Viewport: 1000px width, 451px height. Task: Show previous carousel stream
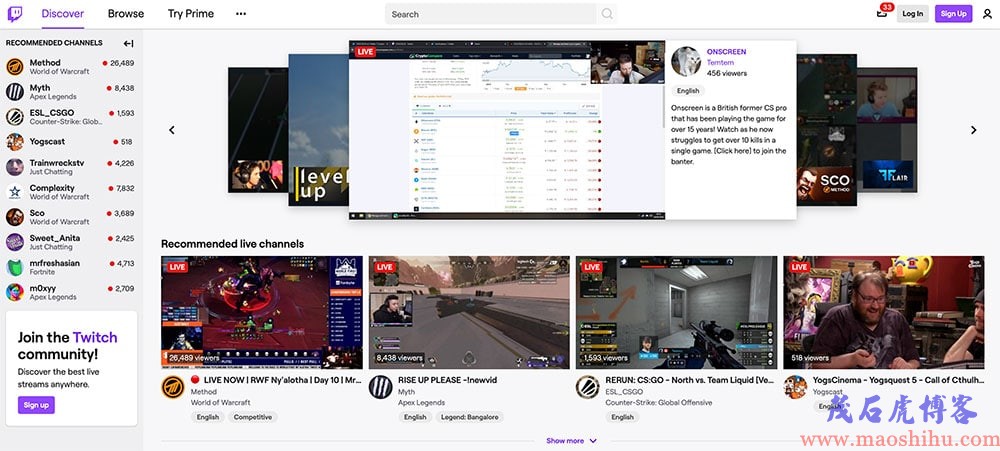[x=172, y=130]
